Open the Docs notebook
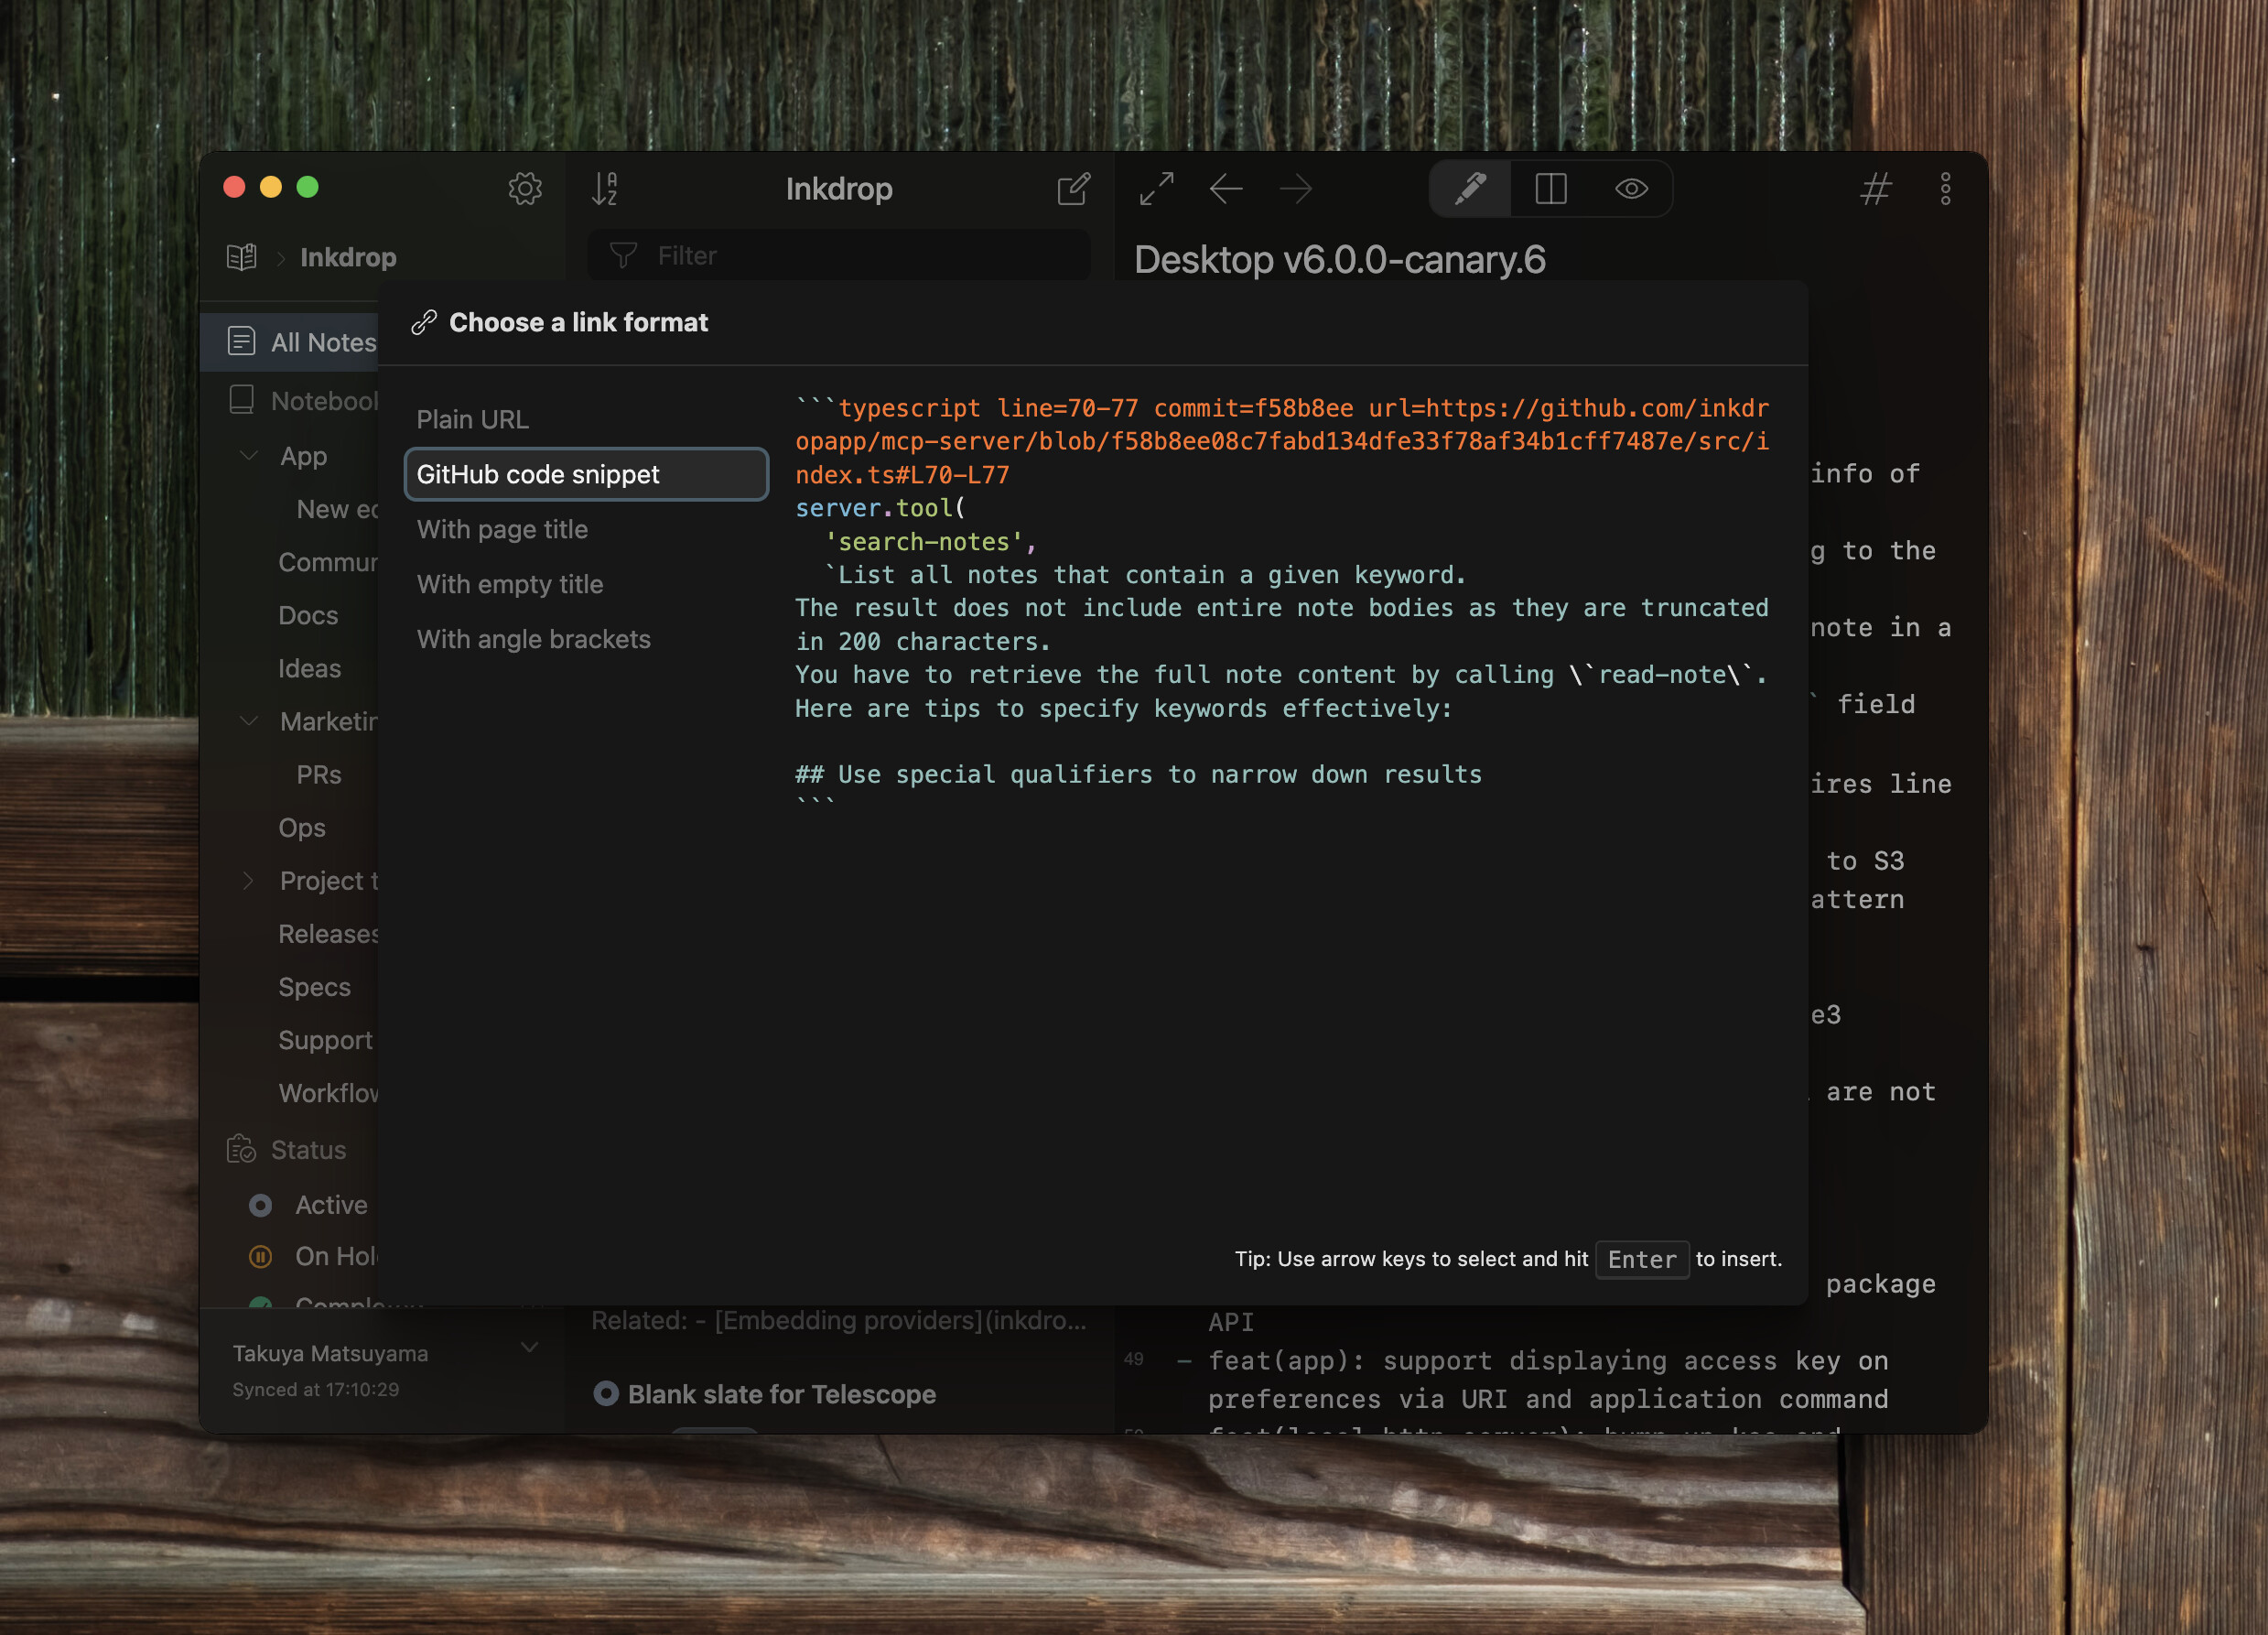Viewport: 2268px width, 1635px height. pyautogui.click(x=308, y=615)
